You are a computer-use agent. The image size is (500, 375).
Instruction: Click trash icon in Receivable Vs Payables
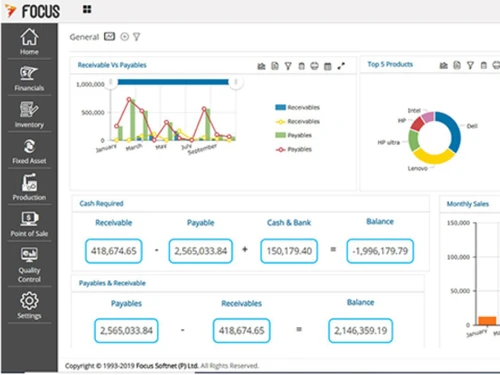(x=301, y=66)
